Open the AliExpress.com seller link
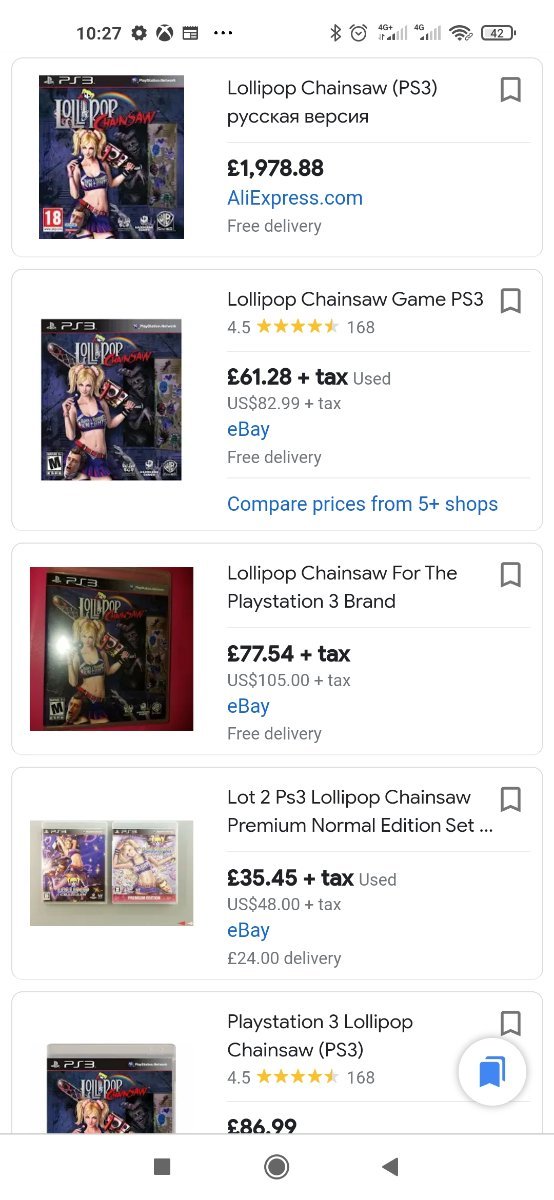 tap(295, 198)
